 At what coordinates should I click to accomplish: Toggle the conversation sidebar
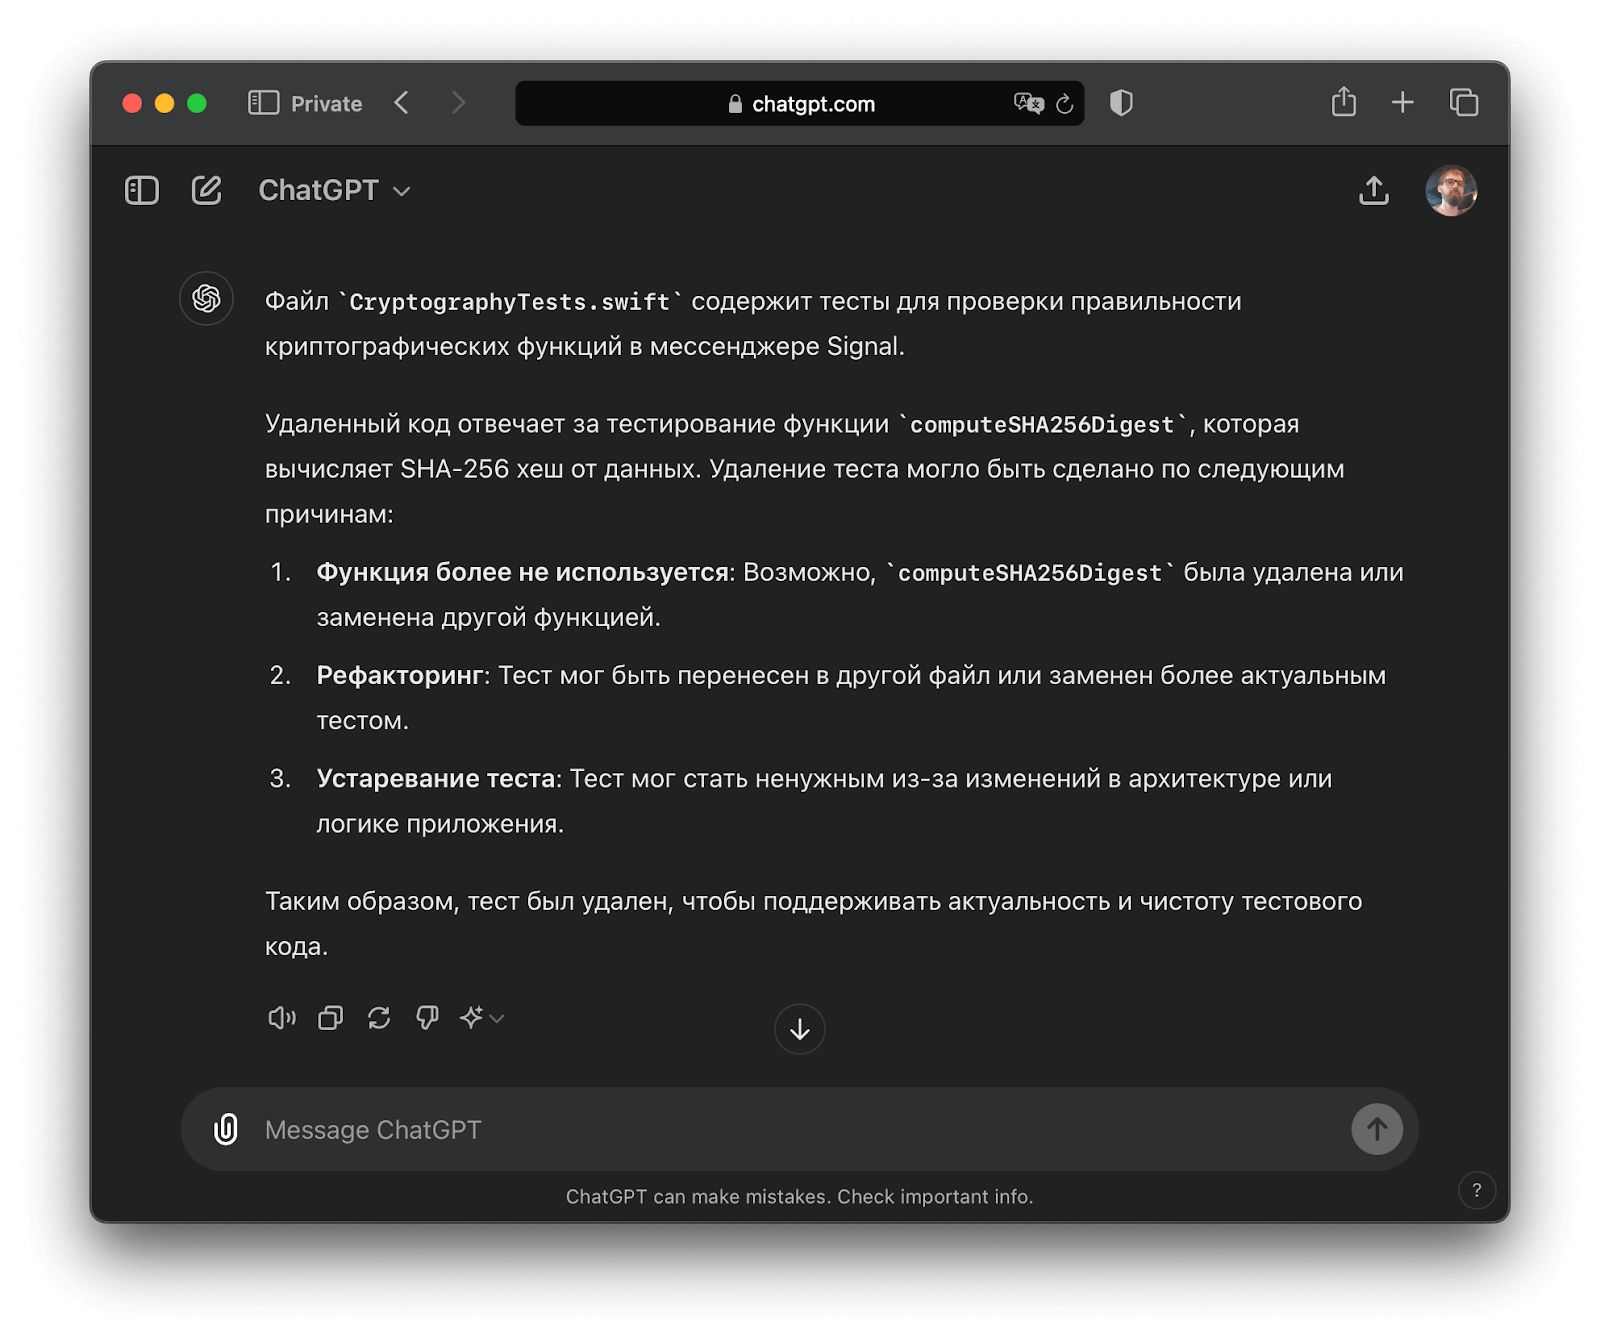point(141,189)
